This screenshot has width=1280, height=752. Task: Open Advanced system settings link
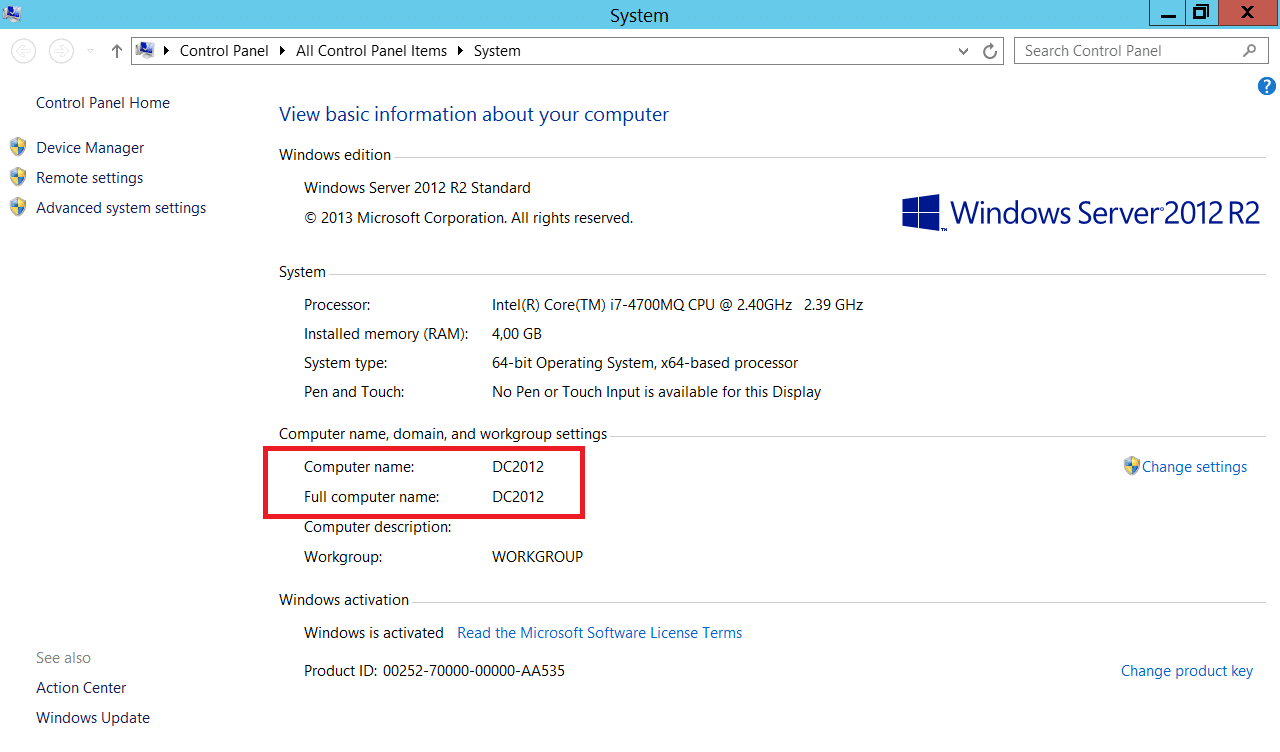coord(121,208)
